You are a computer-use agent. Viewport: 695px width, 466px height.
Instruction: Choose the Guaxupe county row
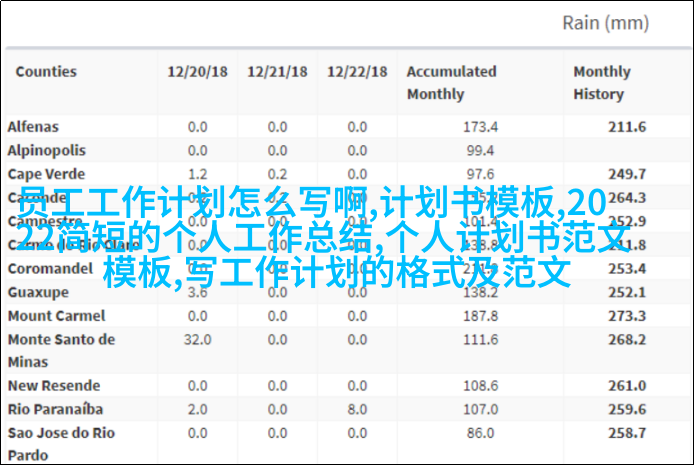coord(37,292)
